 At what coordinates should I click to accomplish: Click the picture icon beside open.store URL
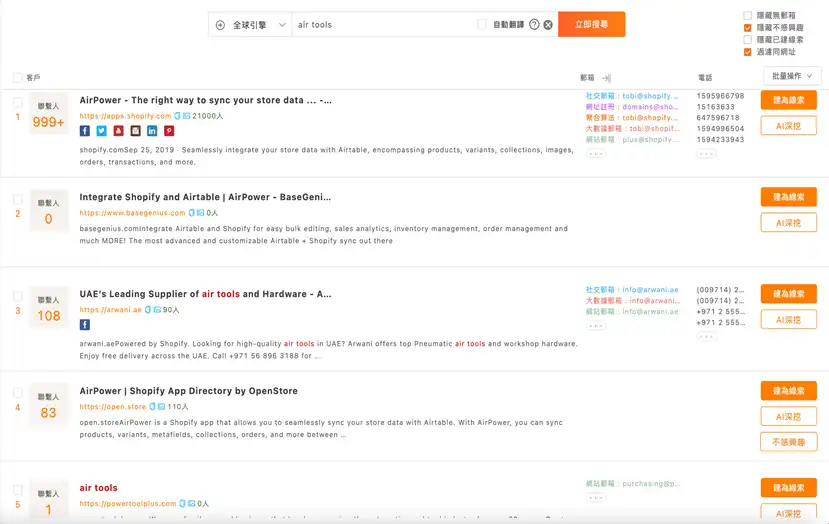point(161,407)
